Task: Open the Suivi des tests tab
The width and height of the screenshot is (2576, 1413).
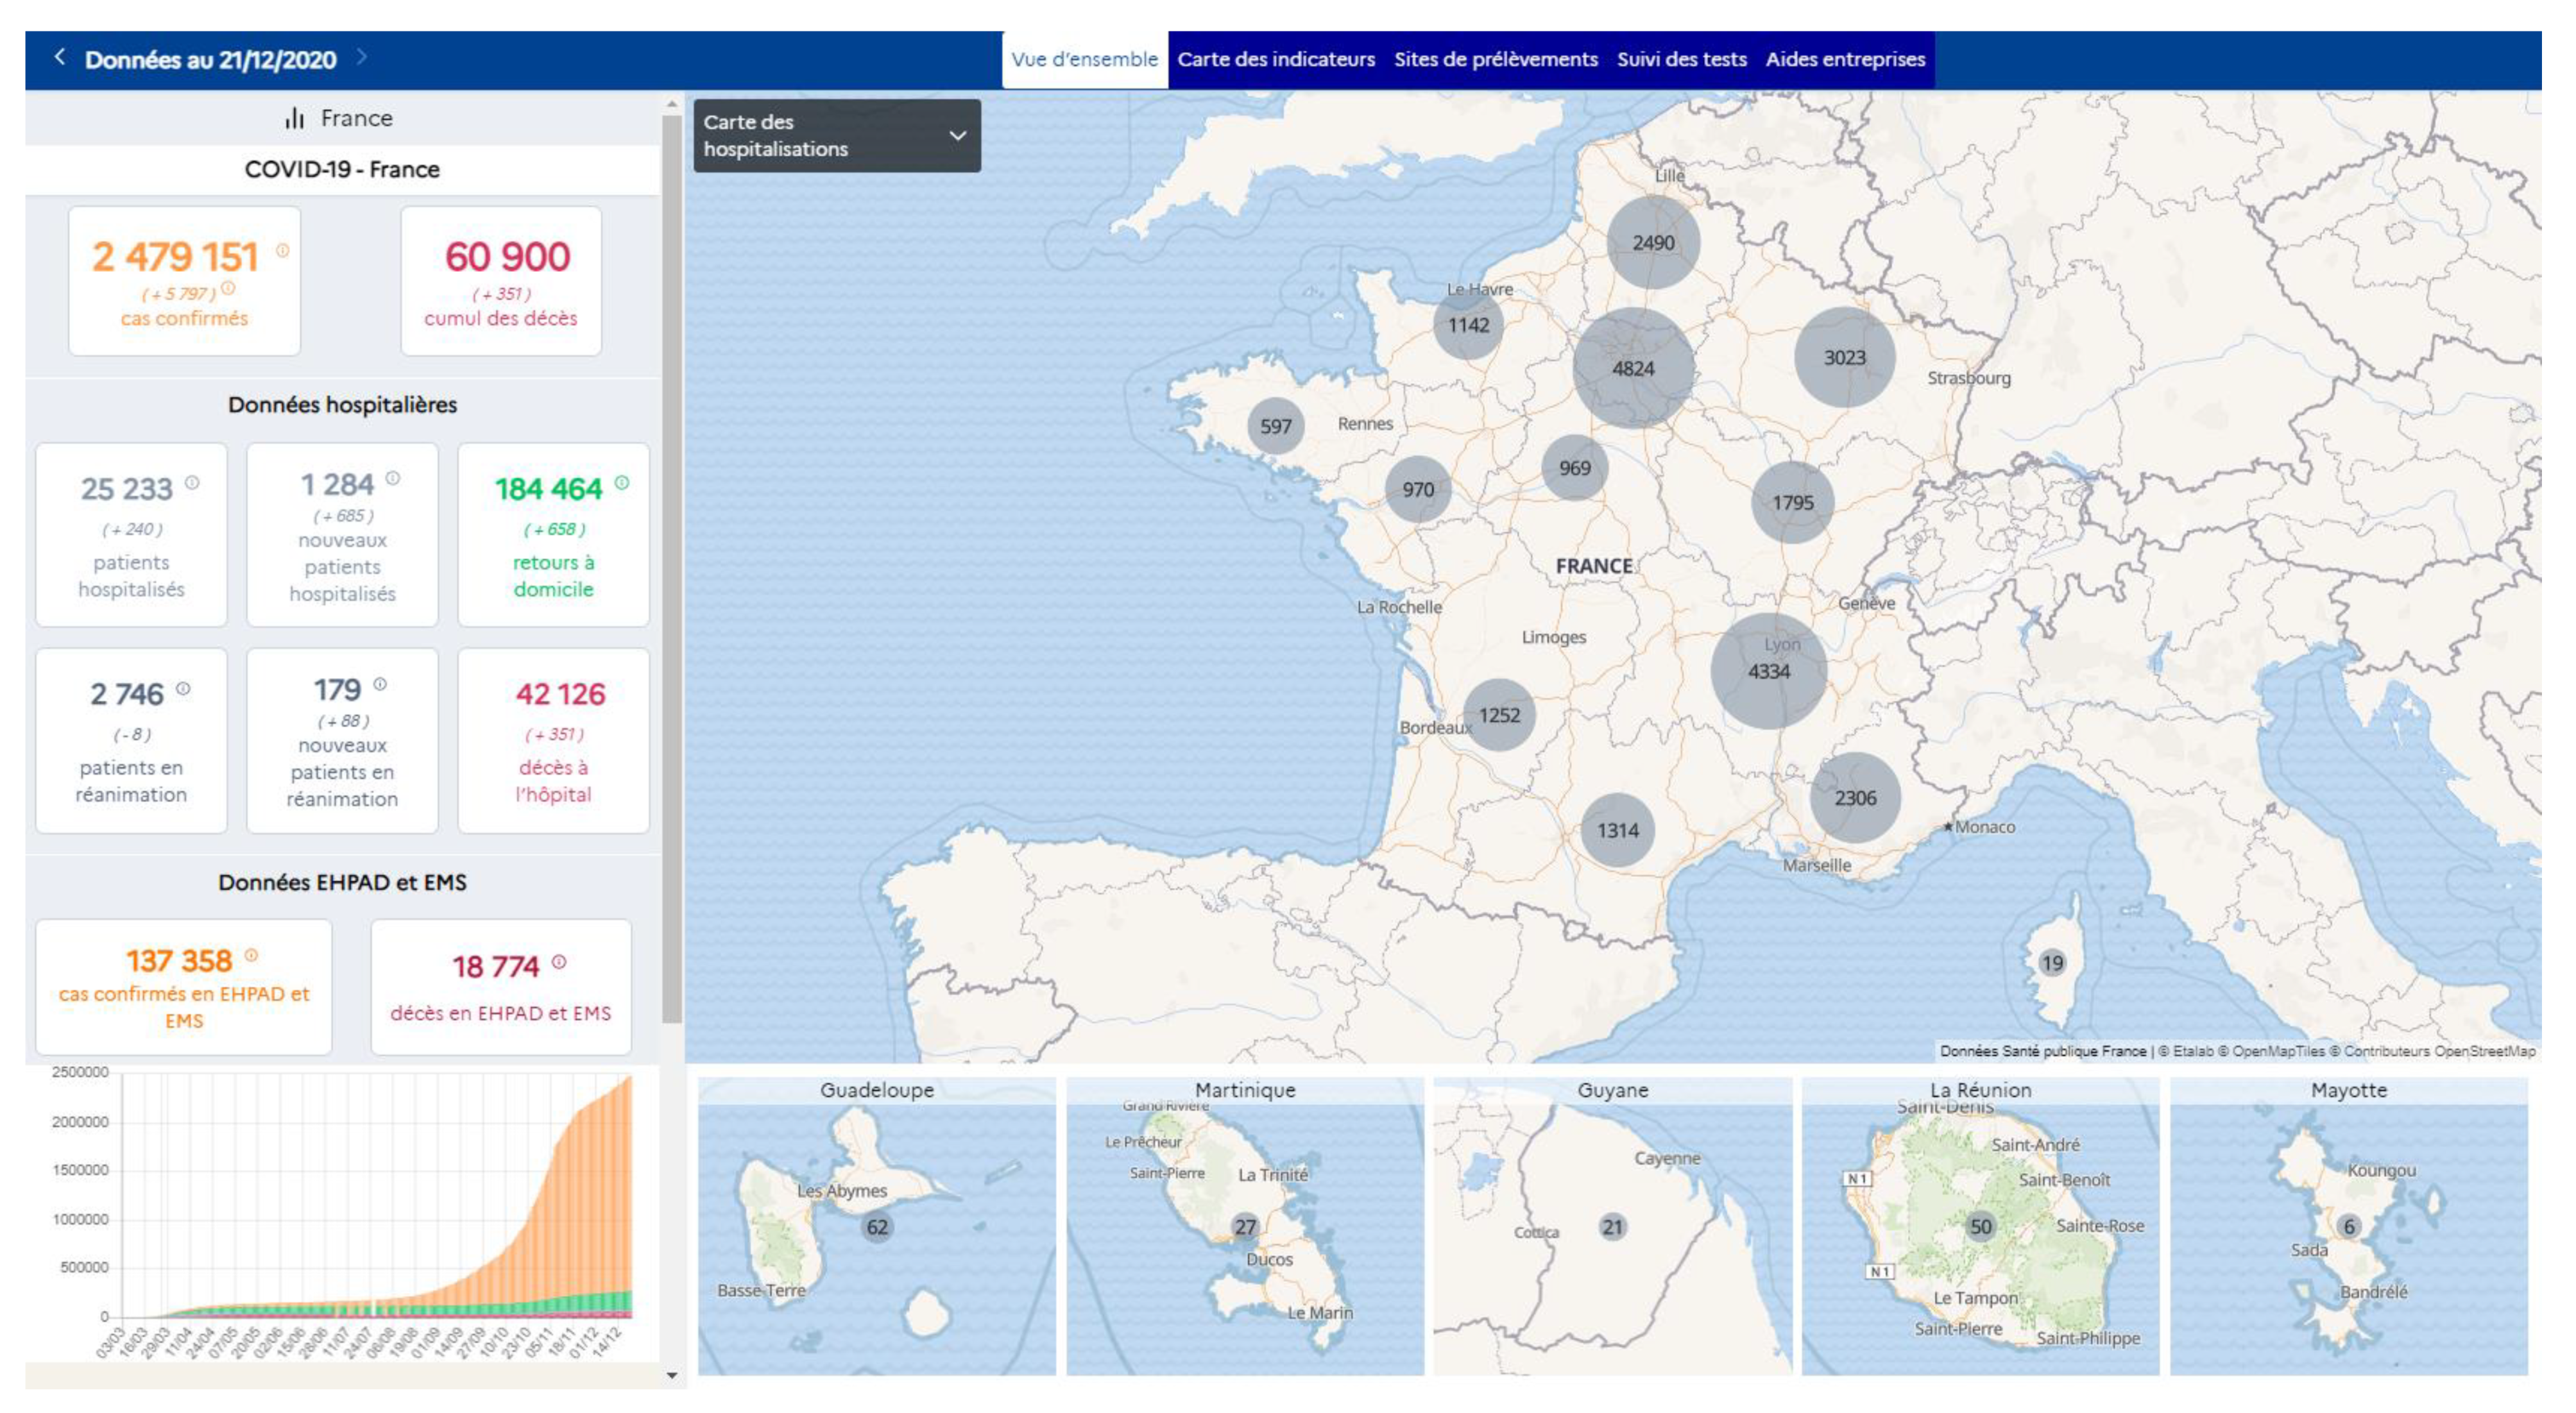Action: 1681,59
